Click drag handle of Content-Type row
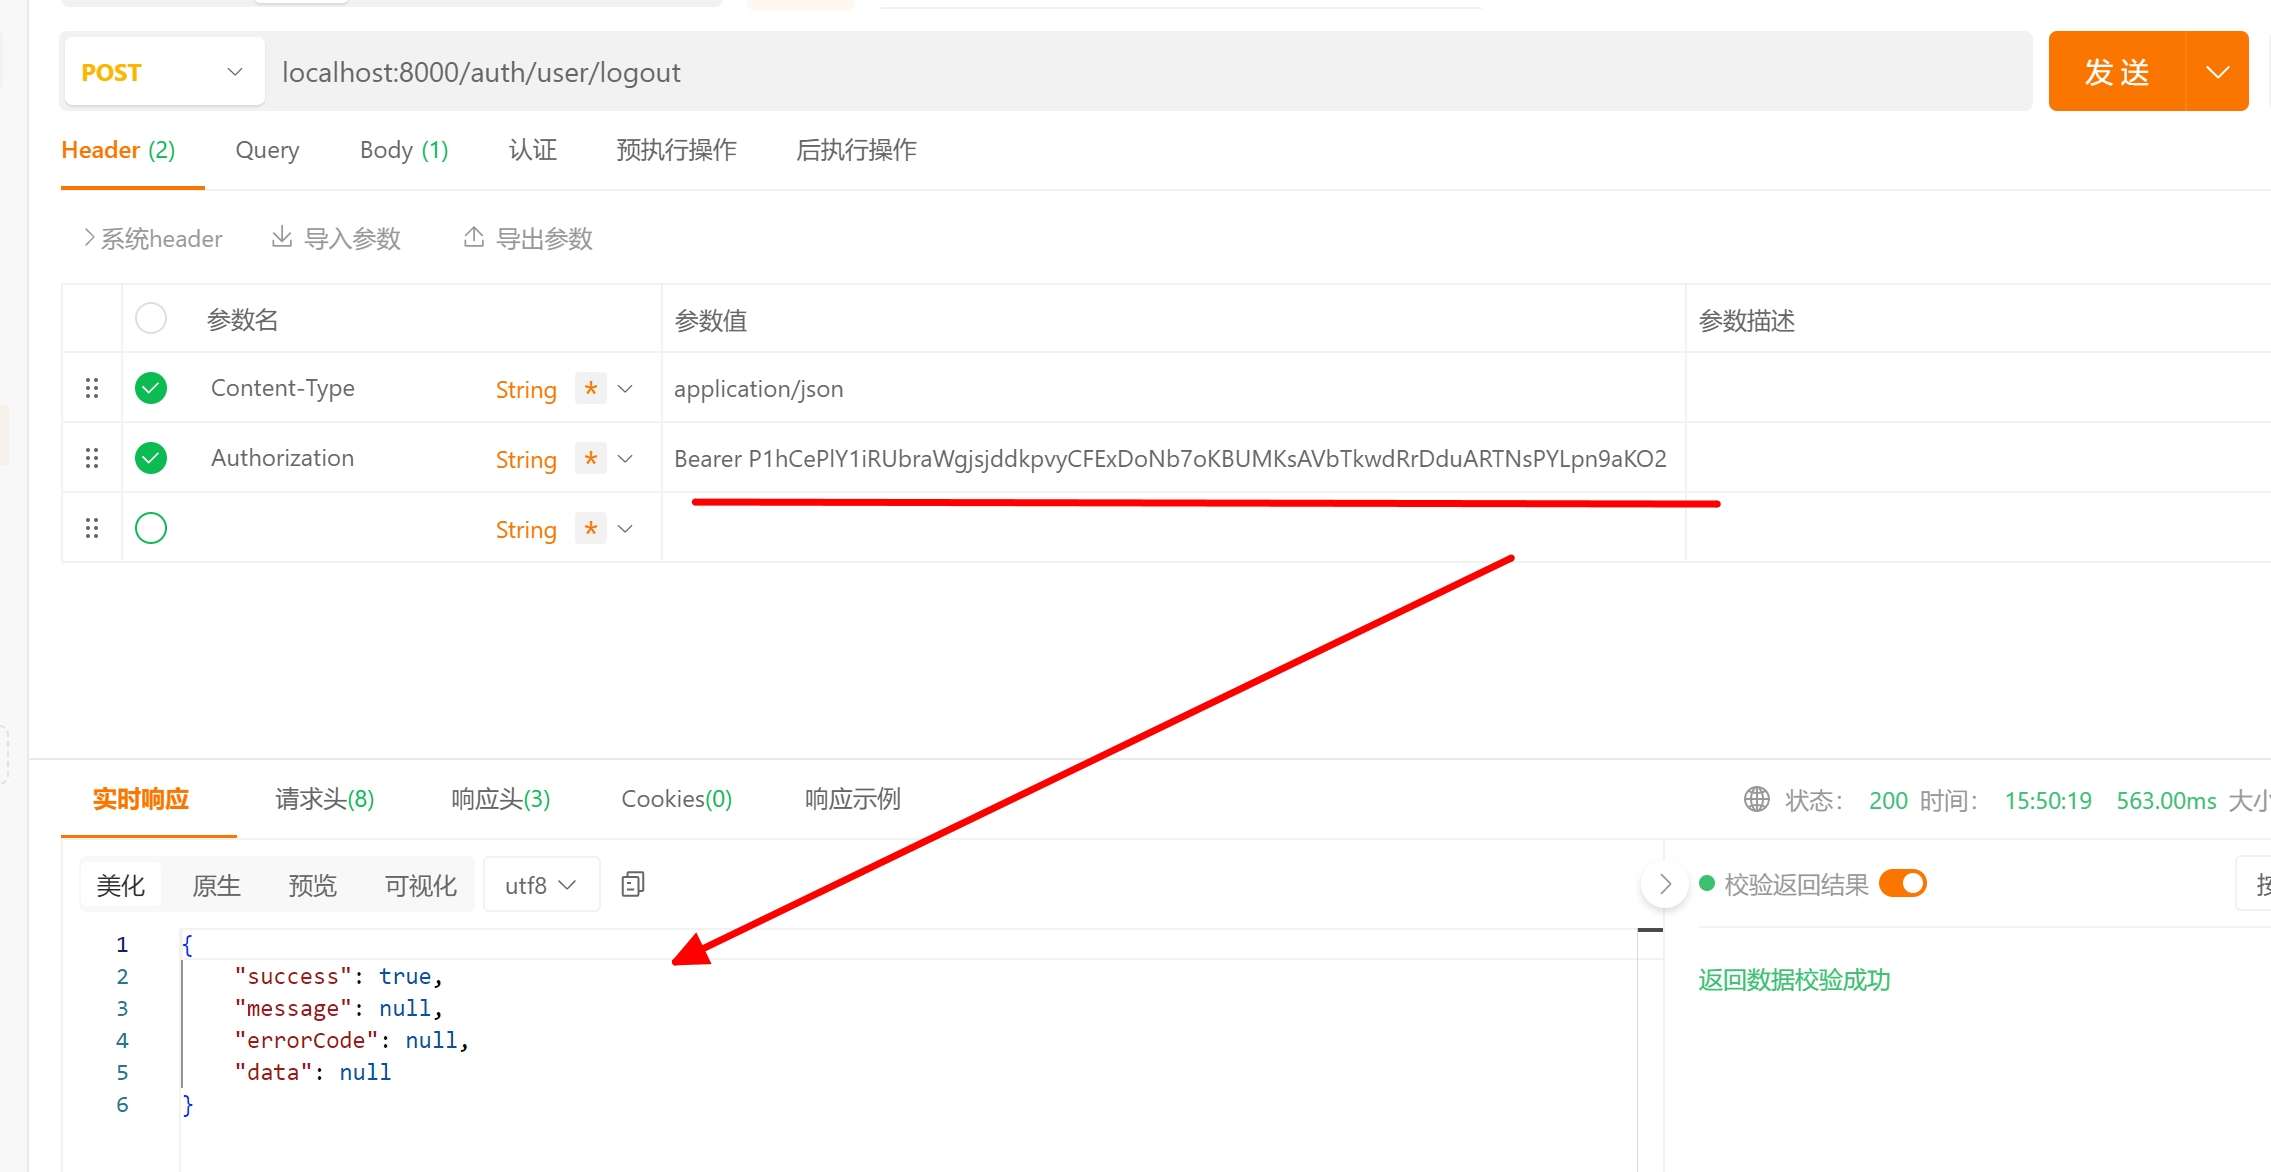The width and height of the screenshot is (2271, 1172). (x=92, y=388)
